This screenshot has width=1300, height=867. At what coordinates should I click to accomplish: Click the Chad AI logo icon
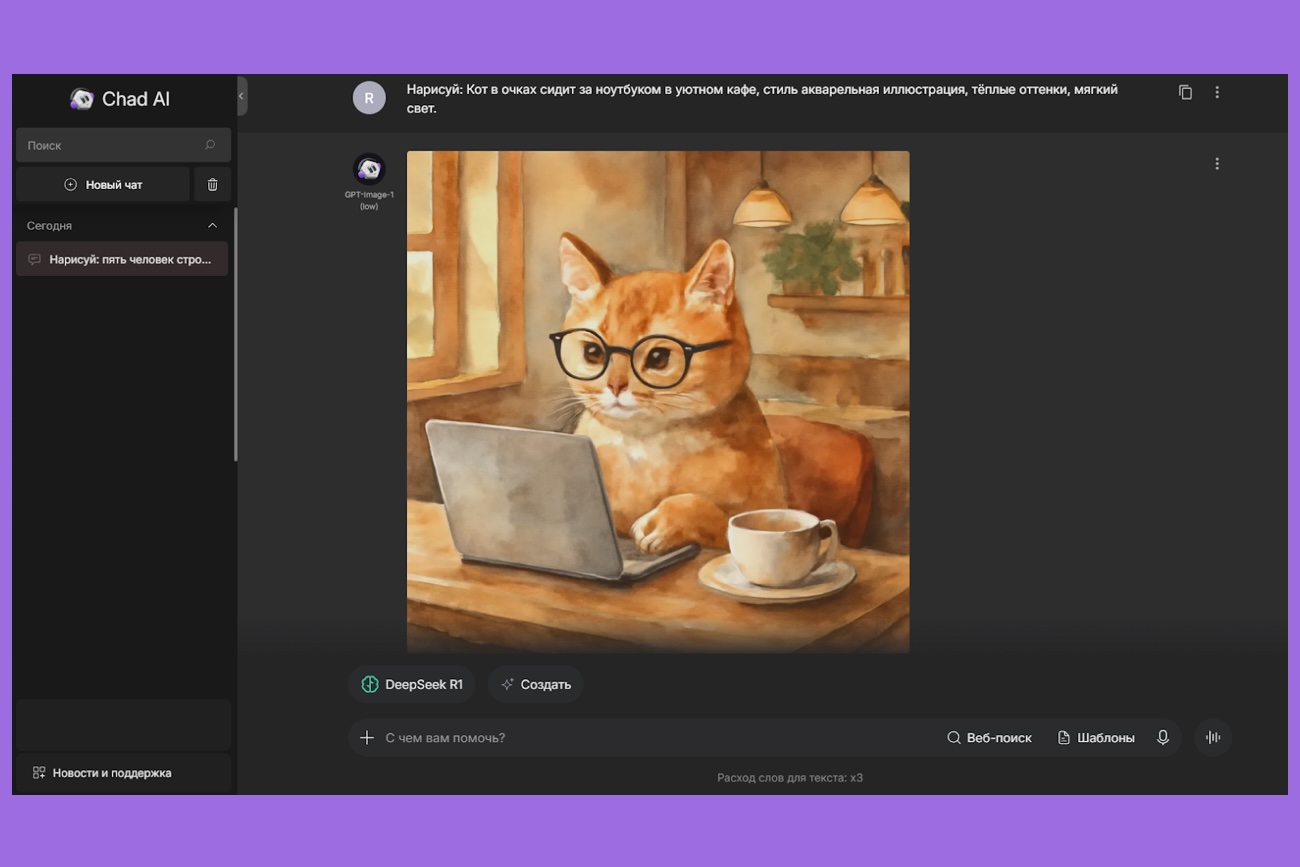pos(82,99)
